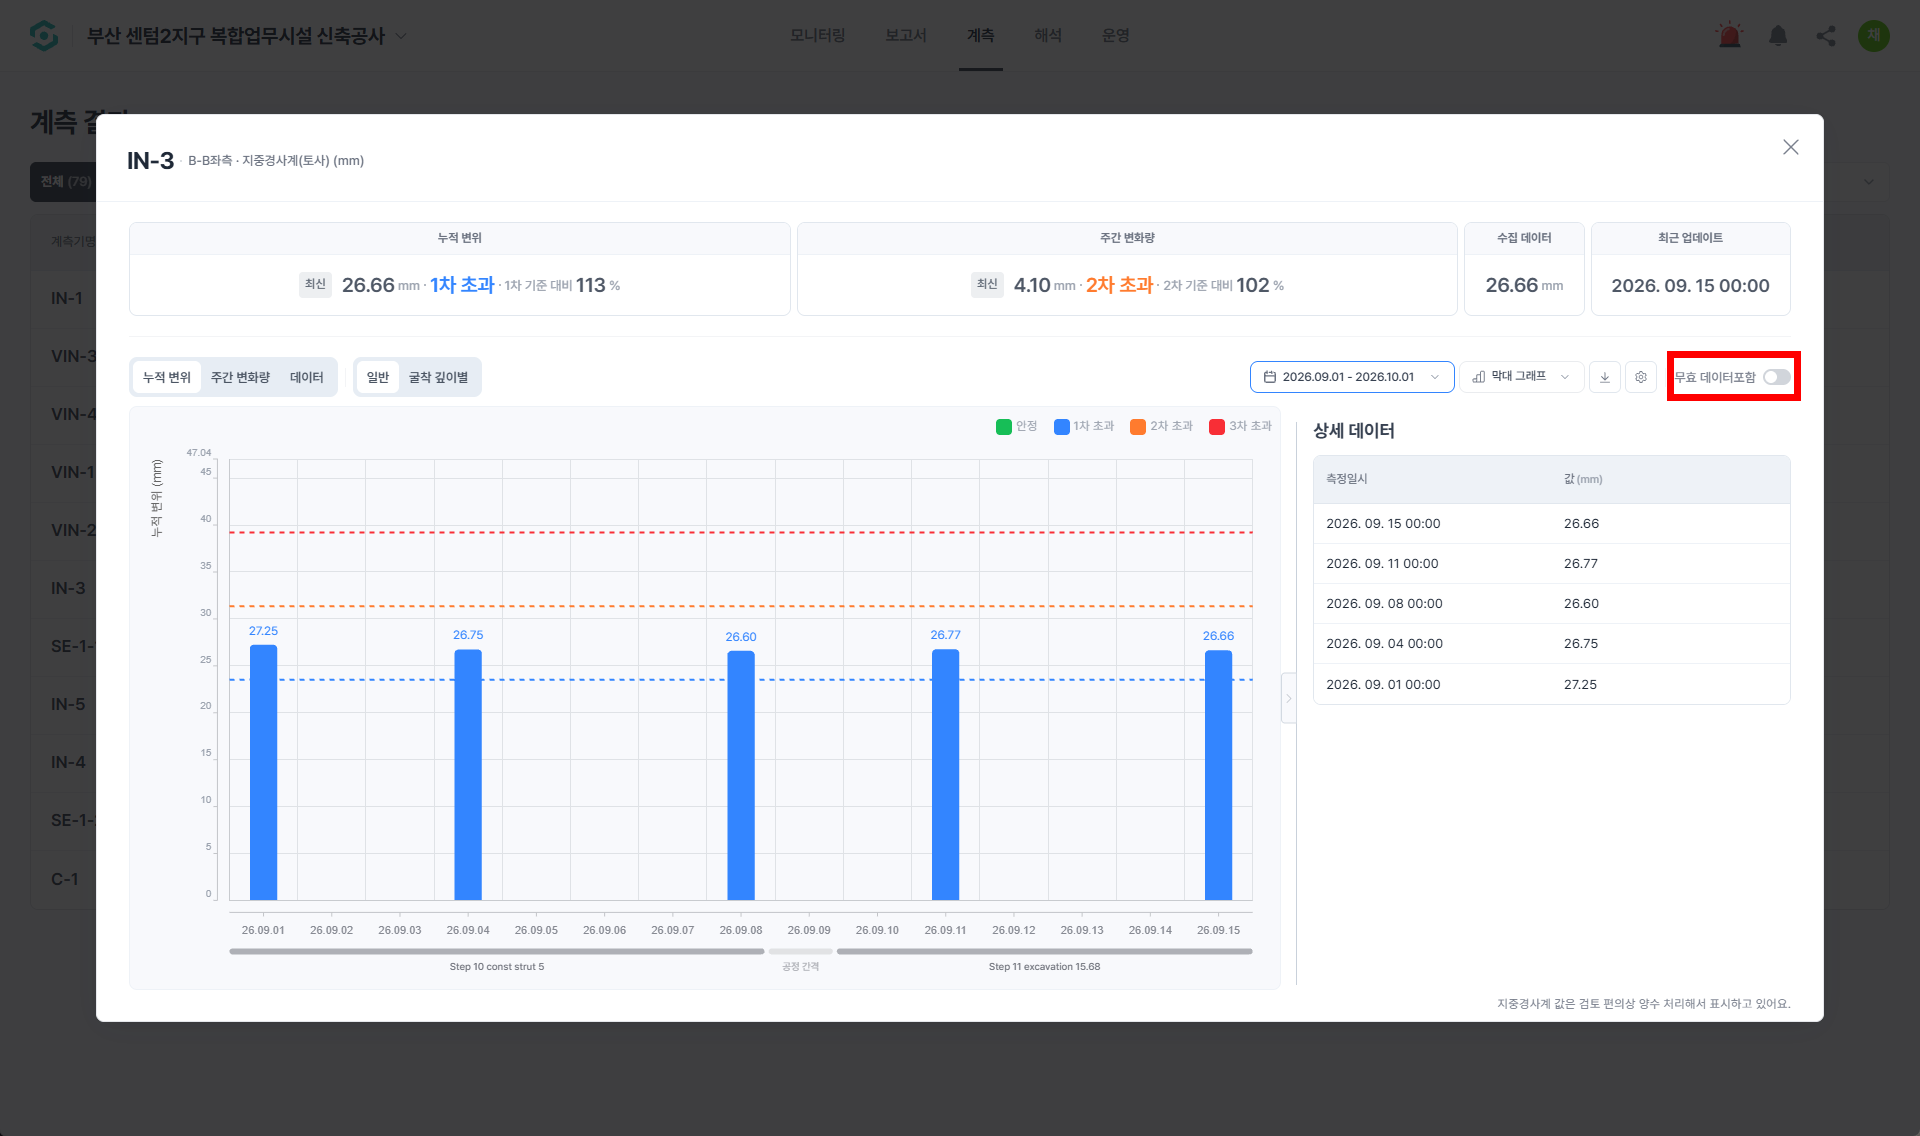
Task: Click the bar labeled 26.77
Action: pos(946,775)
